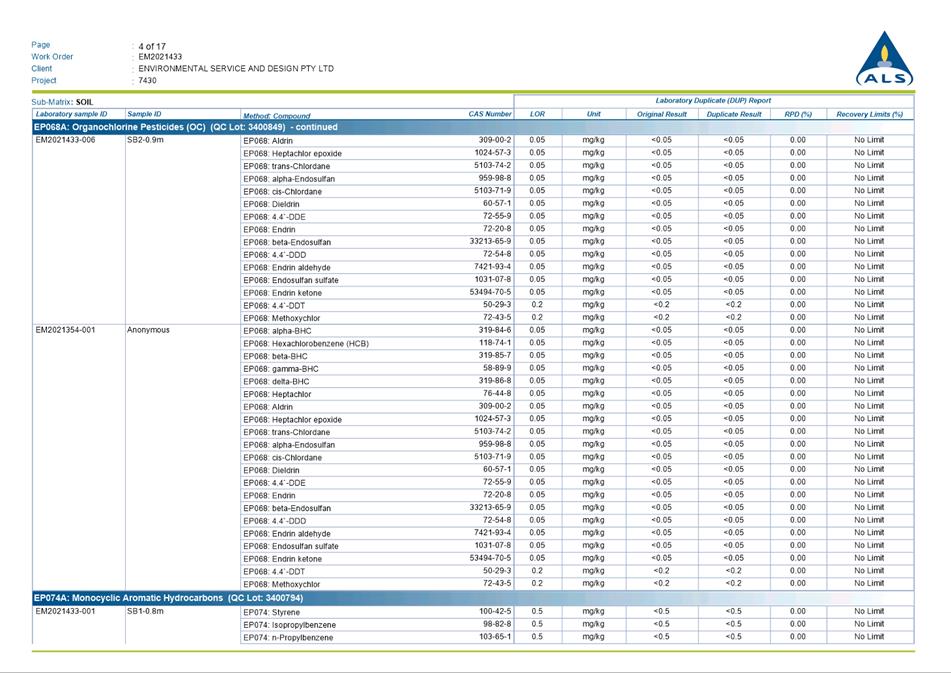This screenshot has width=951, height=673.
Task: Click the 'Recovery Limits (%)' column header
Action: [870, 114]
